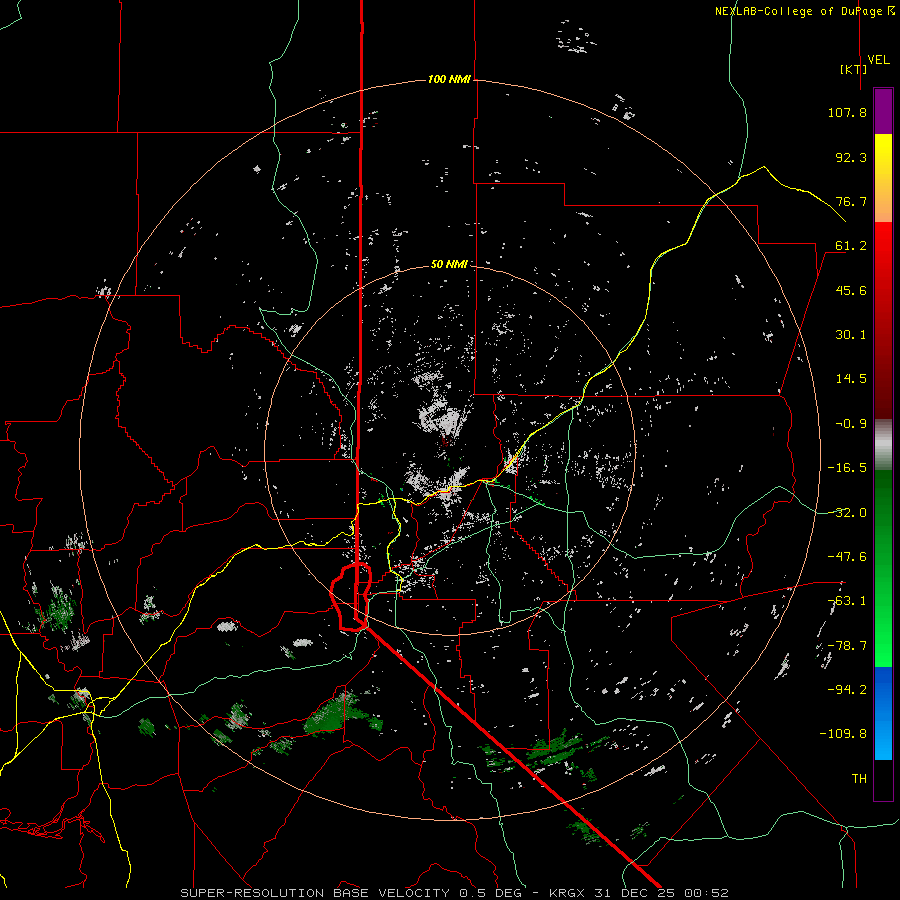Click the thick red polygon outline near radar center
The width and height of the screenshot is (900, 900).
(x=351, y=597)
